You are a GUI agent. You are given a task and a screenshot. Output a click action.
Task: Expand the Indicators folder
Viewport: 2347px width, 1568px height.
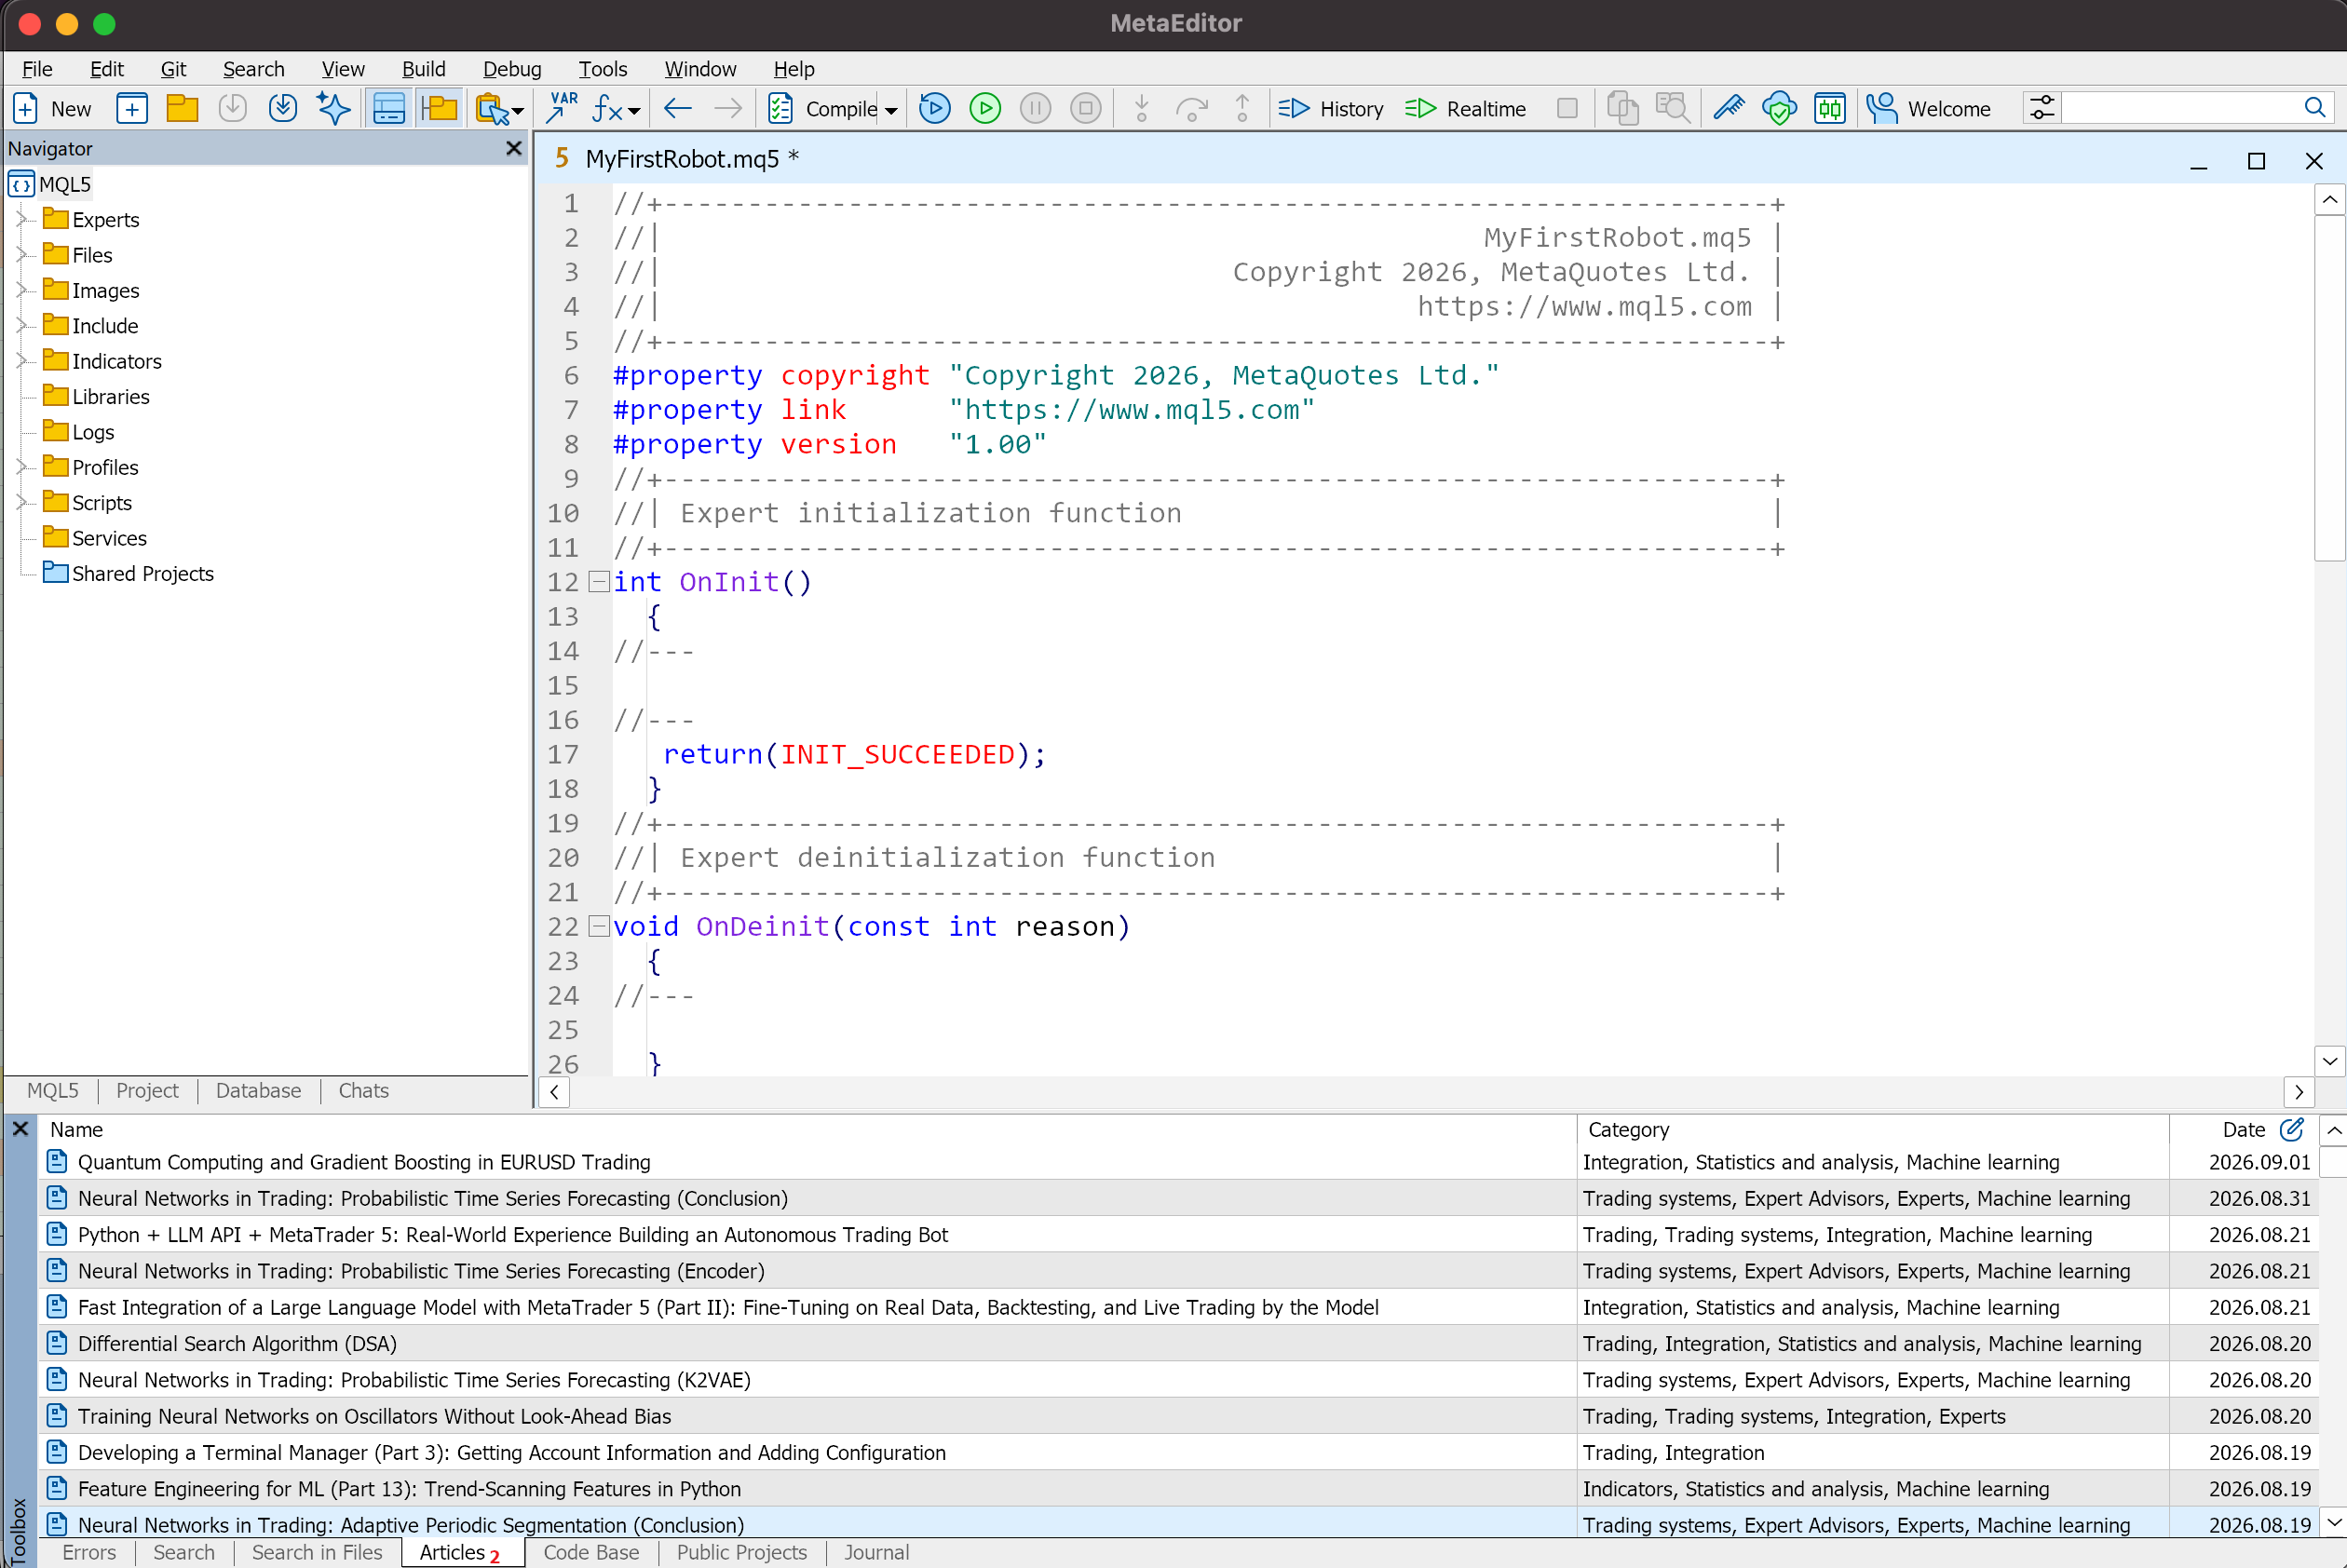[21, 361]
